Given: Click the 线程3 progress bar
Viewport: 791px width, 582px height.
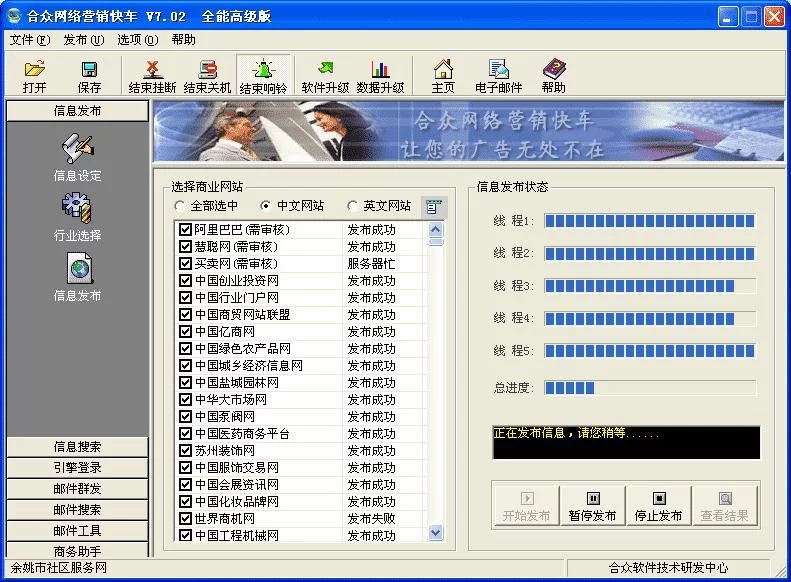Looking at the screenshot, I should pyautogui.click(x=650, y=286).
